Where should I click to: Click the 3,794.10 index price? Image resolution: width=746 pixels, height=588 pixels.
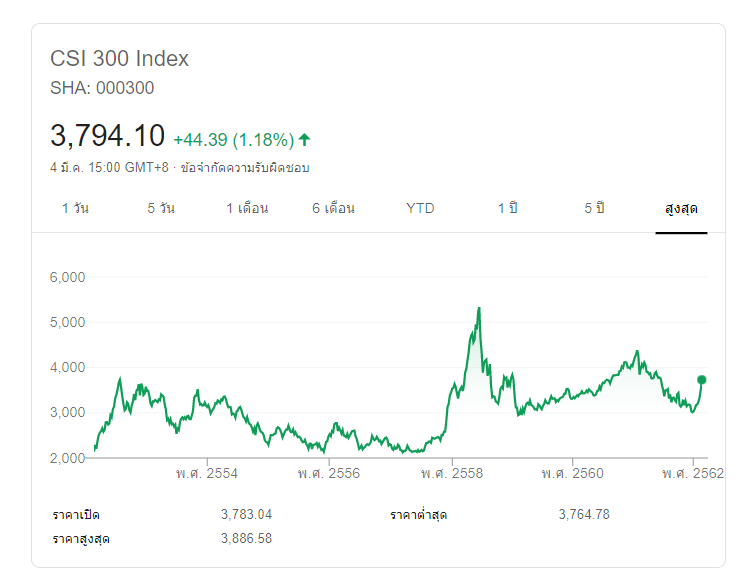click(x=107, y=135)
